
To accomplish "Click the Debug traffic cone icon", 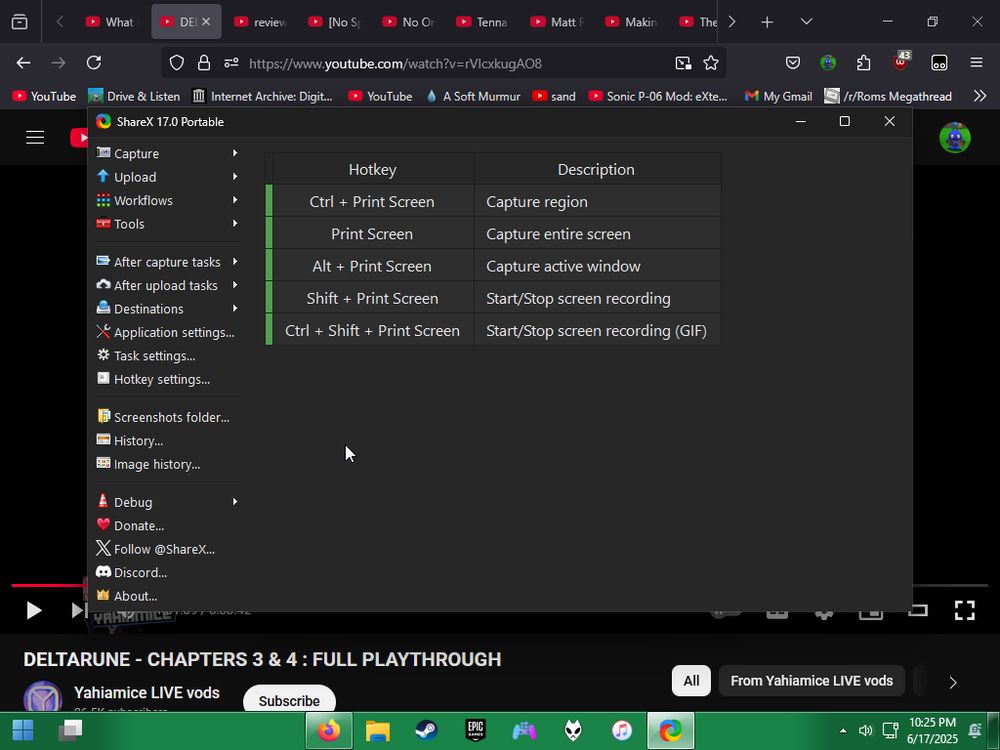I will [x=103, y=501].
